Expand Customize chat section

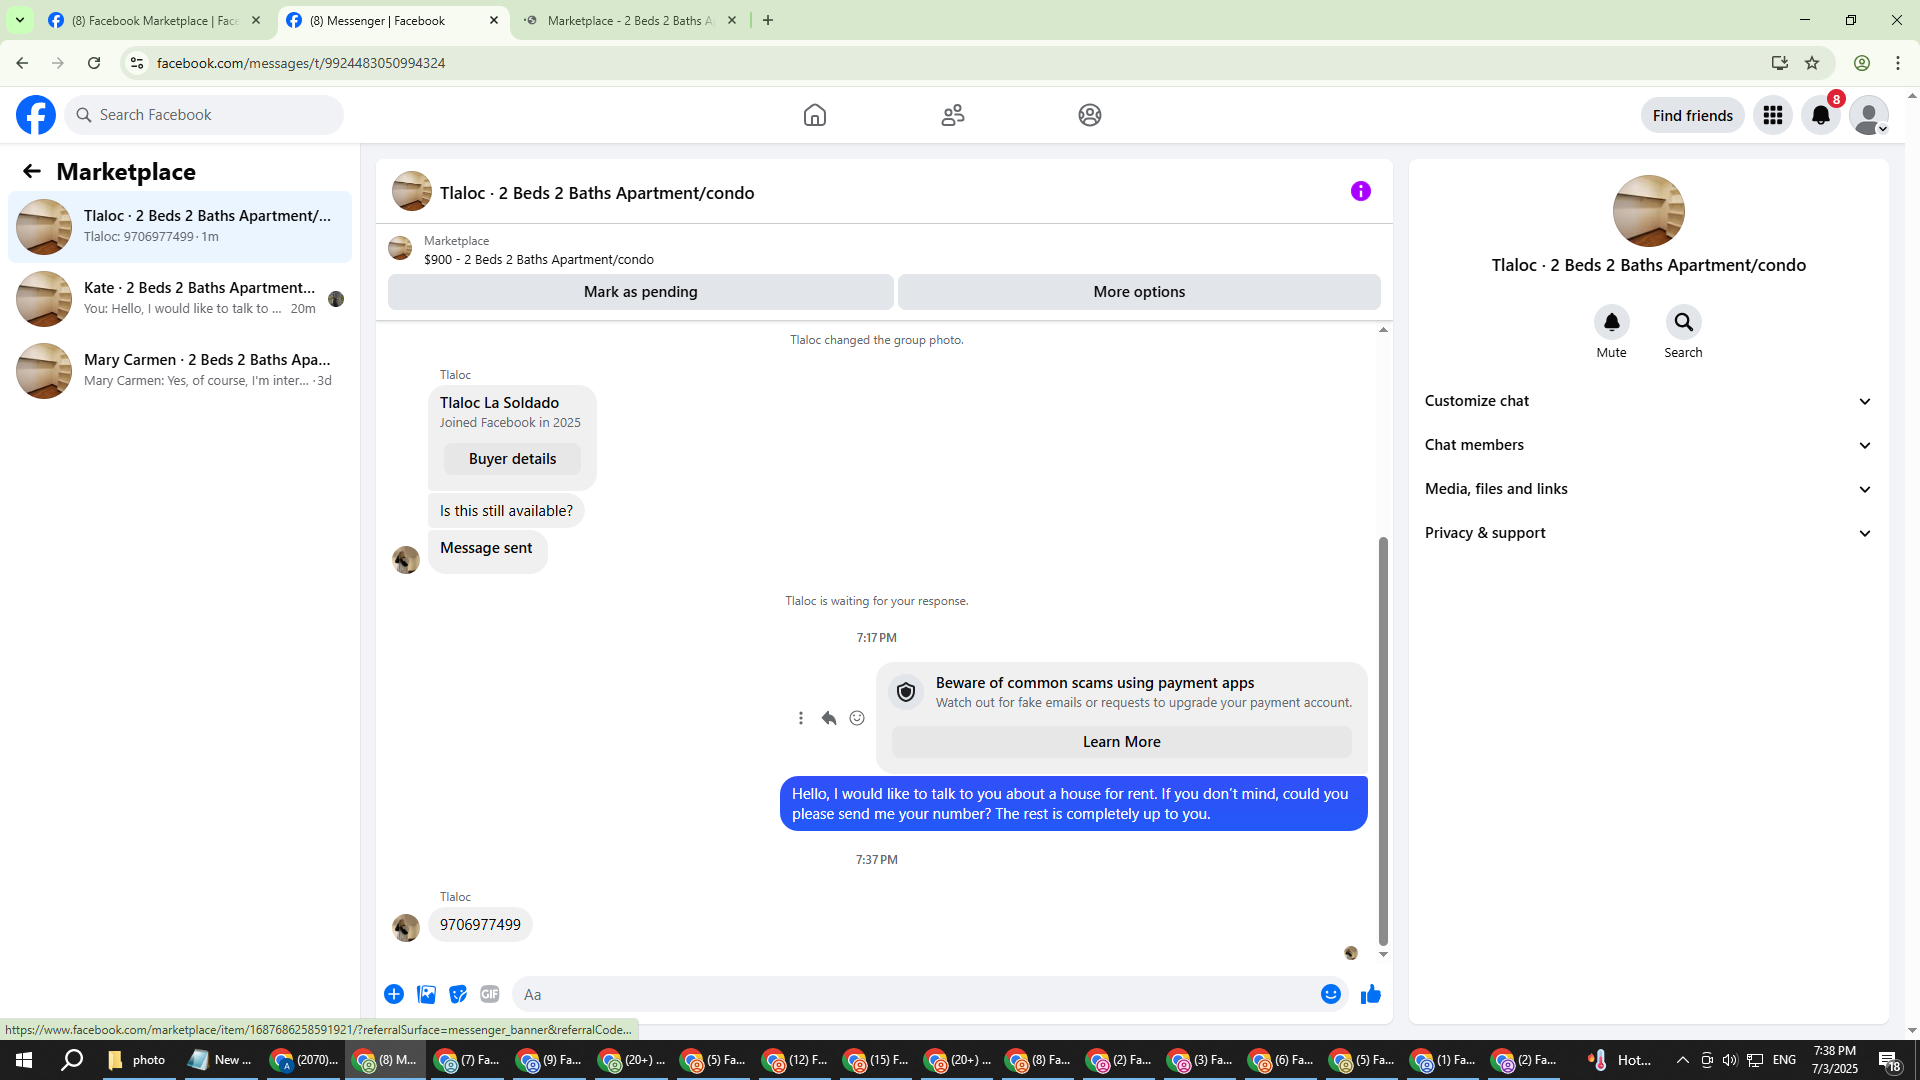pyautogui.click(x=1647, y=401)
